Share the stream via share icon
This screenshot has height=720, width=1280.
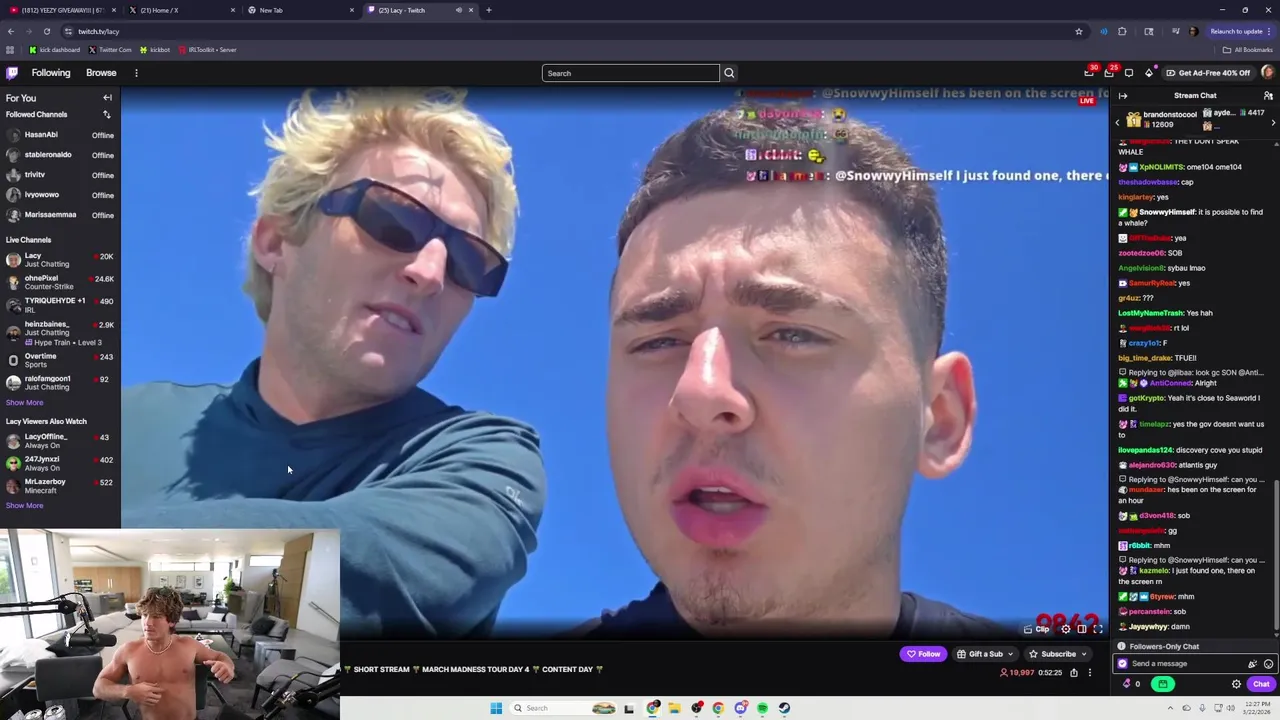pyautogui.click(x=1074, y=672)
